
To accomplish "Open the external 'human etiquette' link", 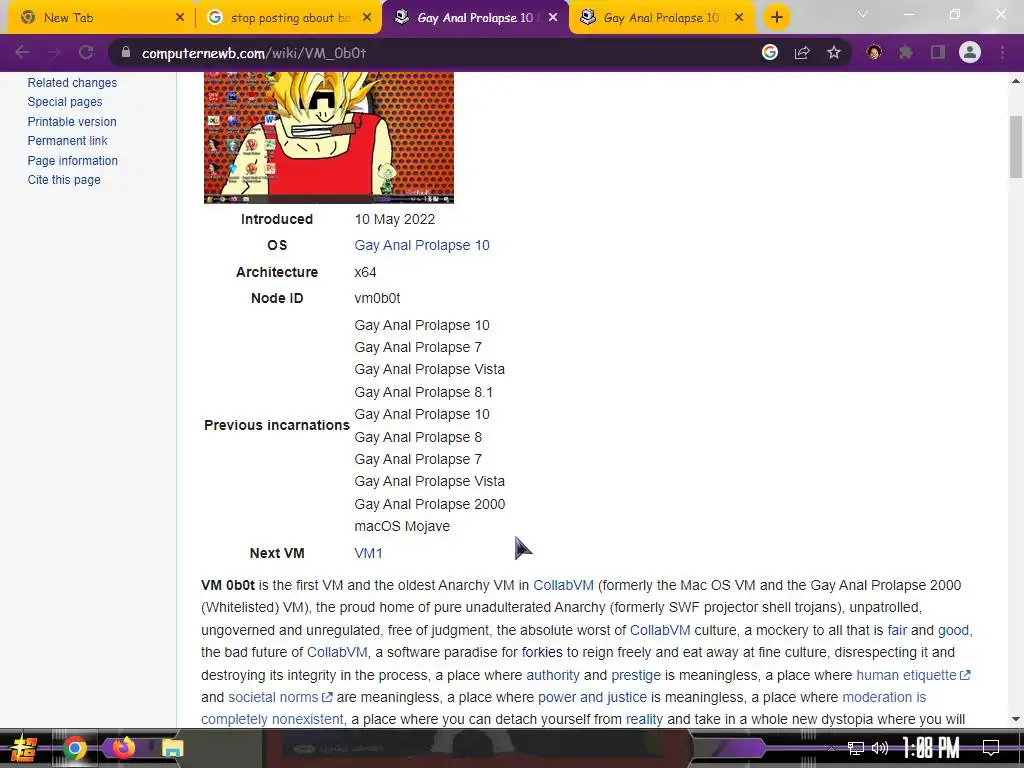I will pyautogui.click(x=913, y=675).
